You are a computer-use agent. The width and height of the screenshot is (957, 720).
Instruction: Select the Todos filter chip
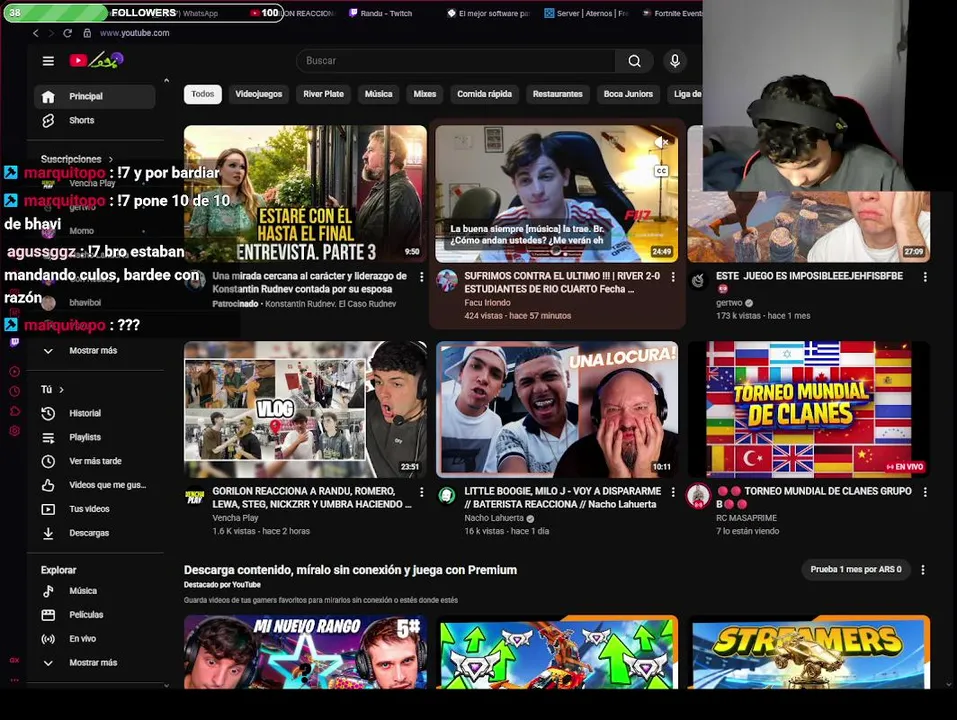203,94
